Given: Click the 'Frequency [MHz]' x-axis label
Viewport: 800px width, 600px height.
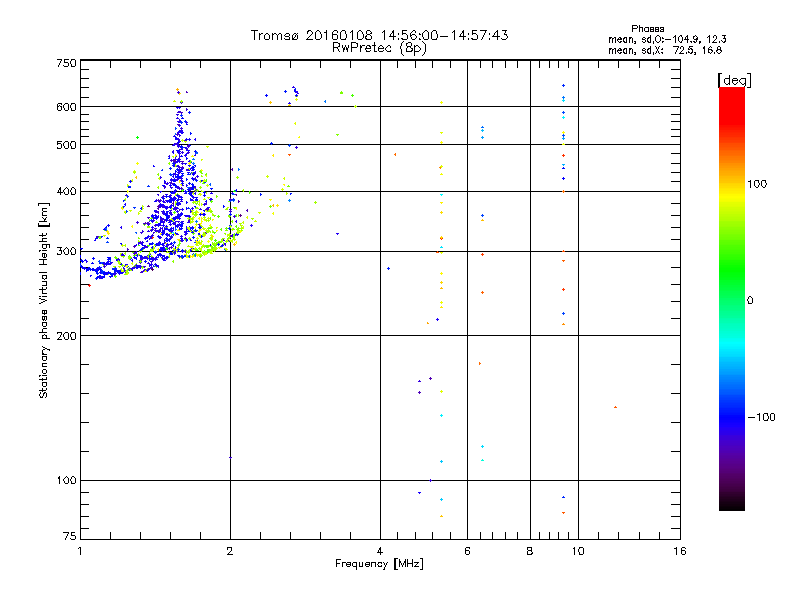Looking at the screenshot, I should (379, 564).
